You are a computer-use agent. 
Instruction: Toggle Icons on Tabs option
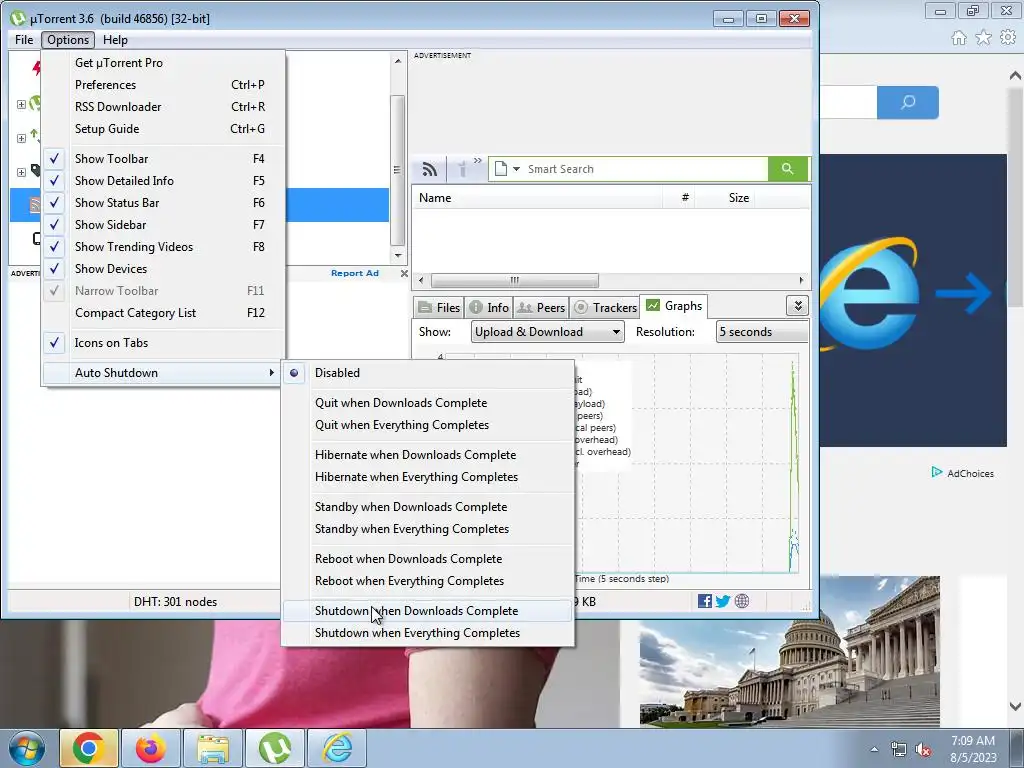pos(165,343)
